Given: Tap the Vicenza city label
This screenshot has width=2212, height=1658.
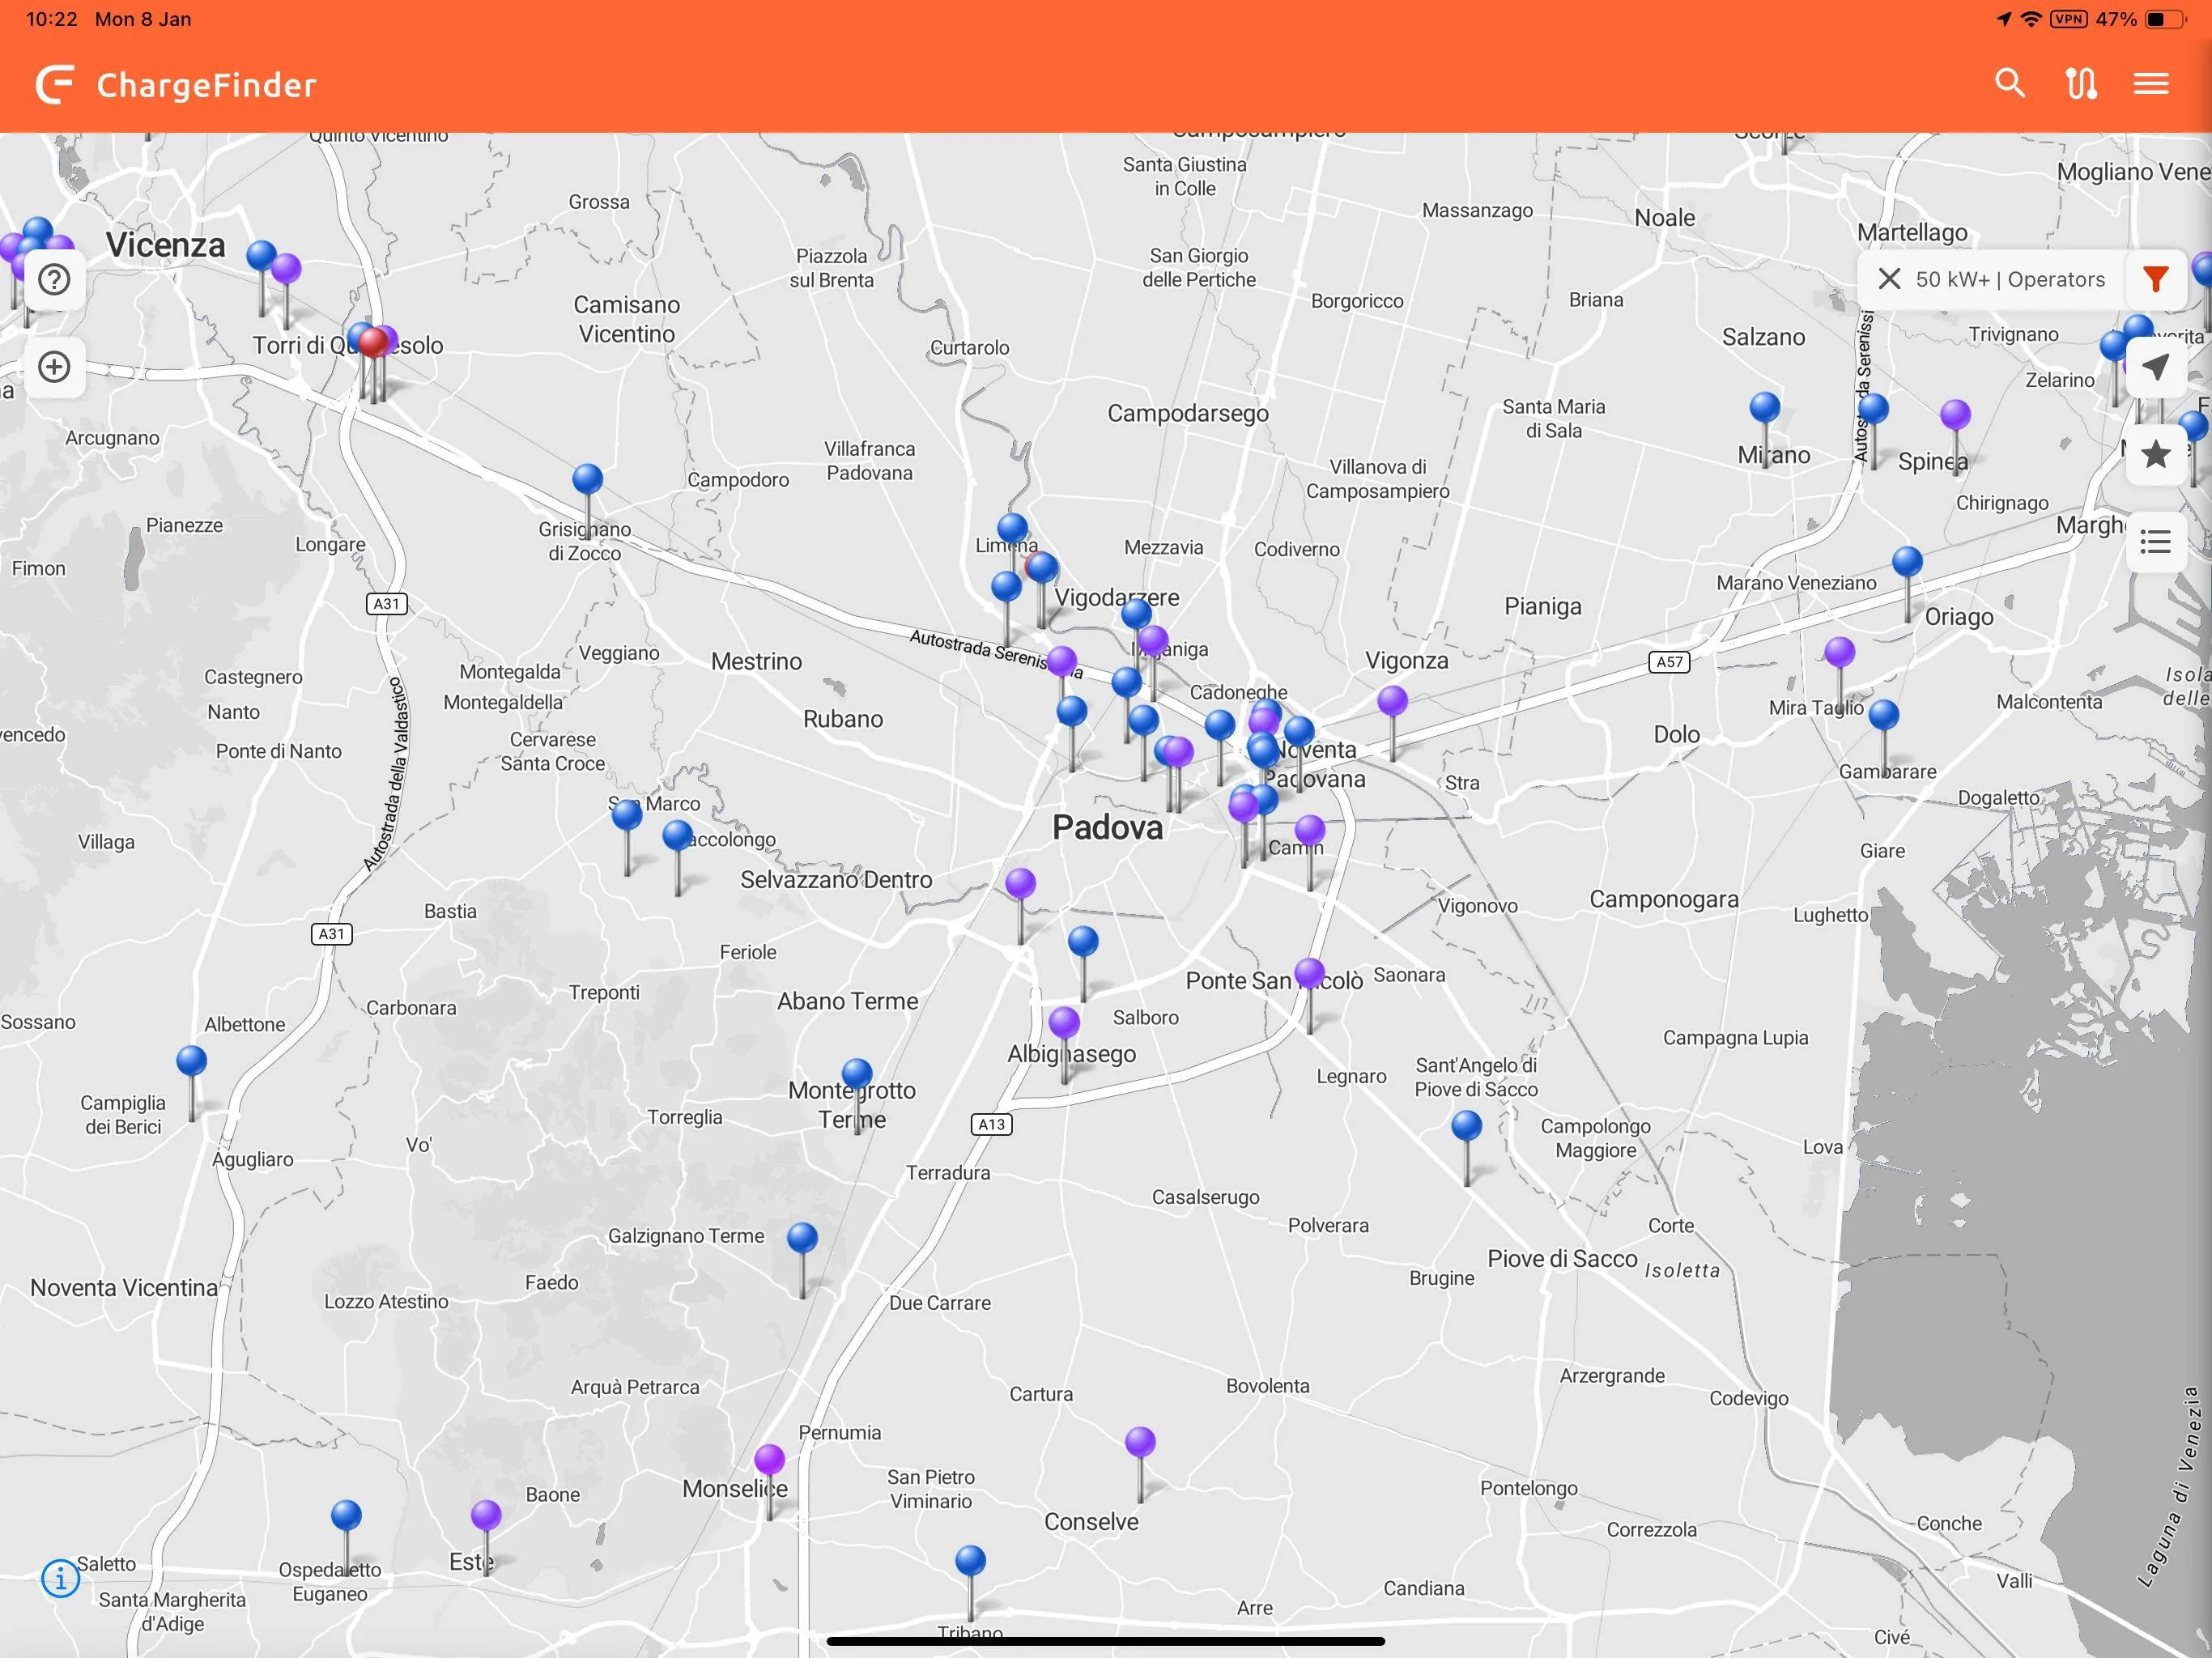Looking at the screenshot, I should pyautogui.click(x=166, y=245).
